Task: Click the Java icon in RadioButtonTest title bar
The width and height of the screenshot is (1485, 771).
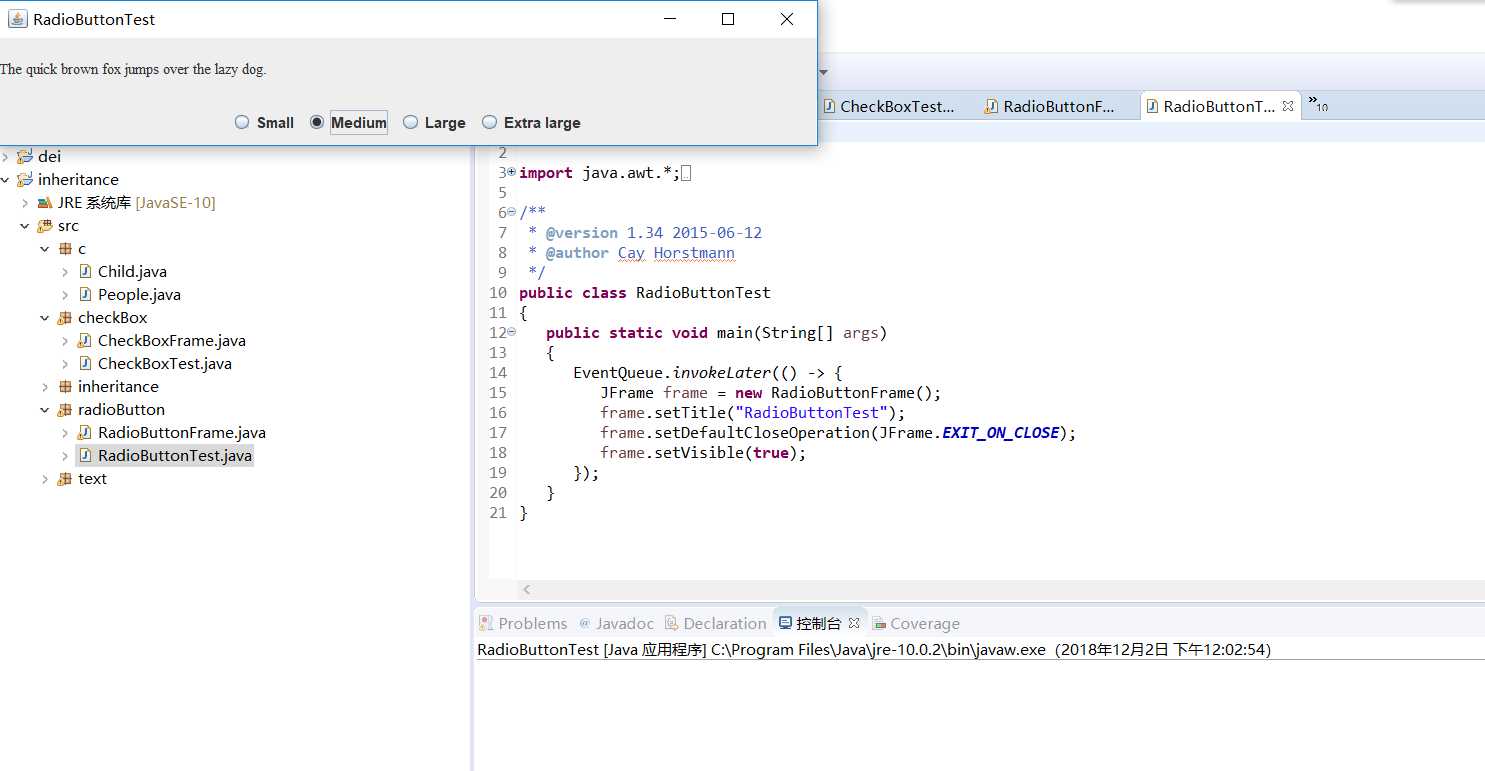Action: tap(17, 19)
